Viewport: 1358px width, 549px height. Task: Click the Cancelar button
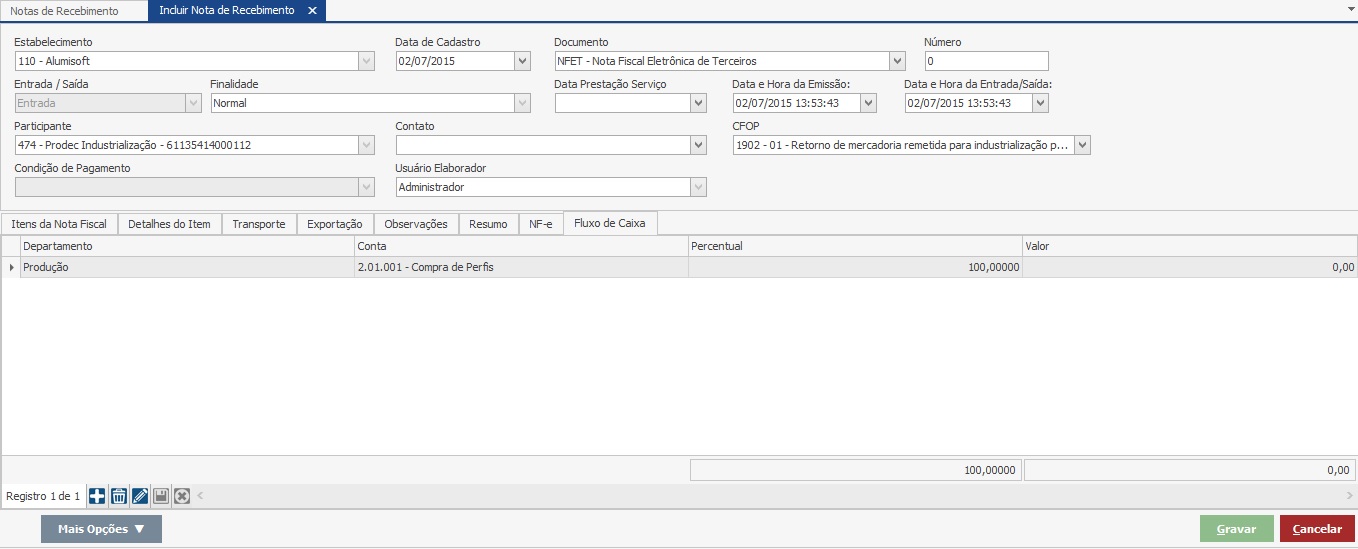[1316, 529]
